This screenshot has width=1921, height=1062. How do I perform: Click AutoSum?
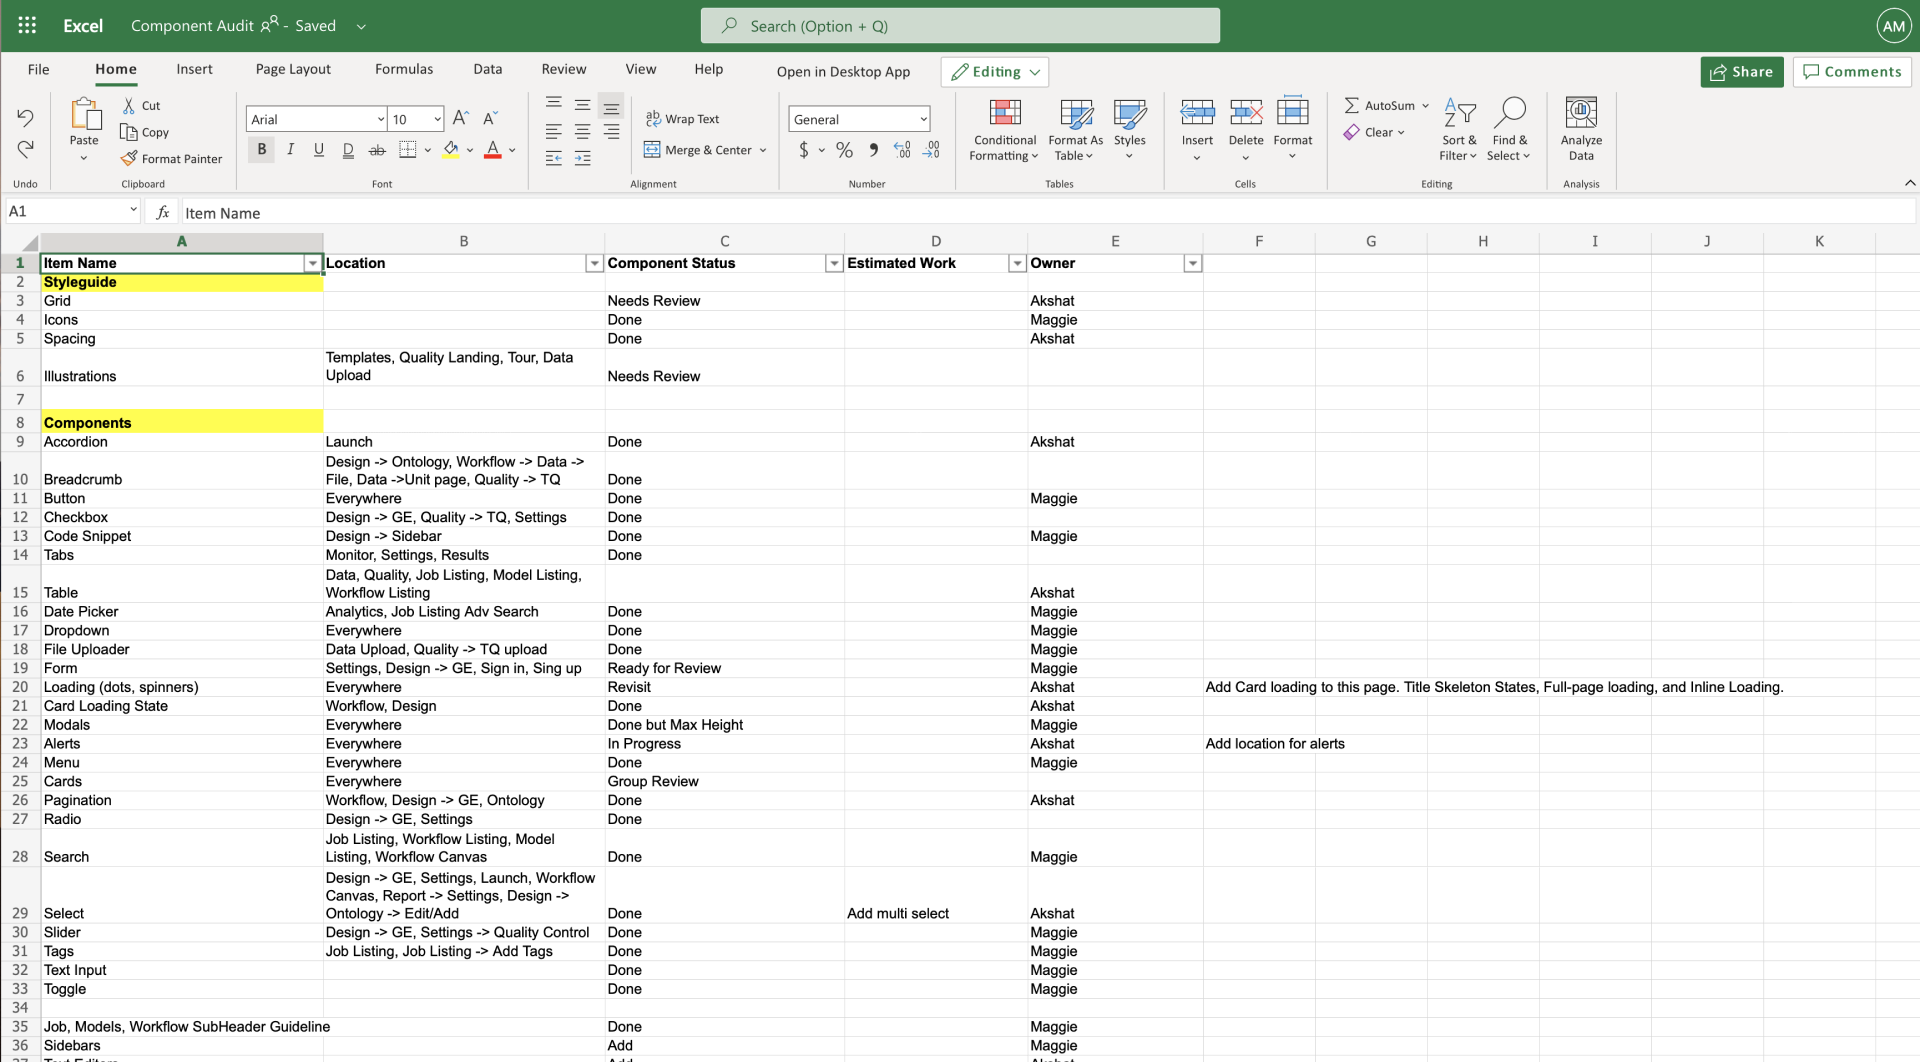pos(1379,105)
